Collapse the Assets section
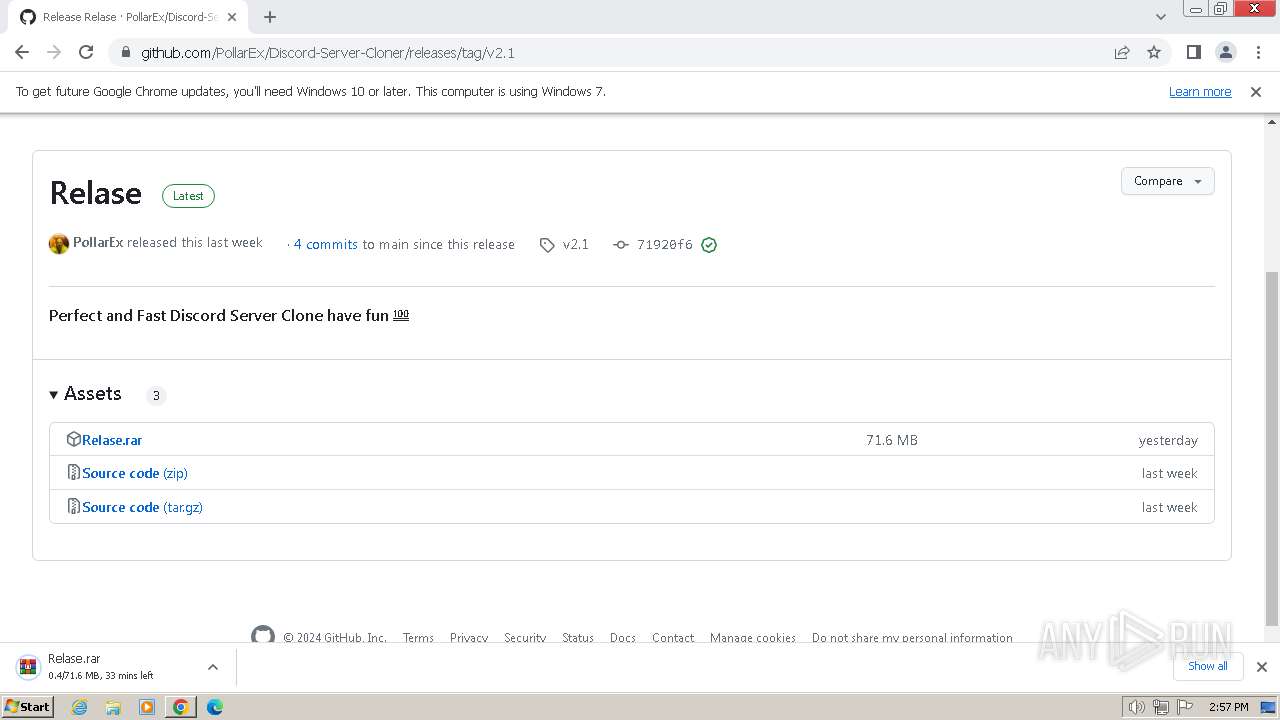Screen dimensions: 1280x720 [x=85, y=394]
